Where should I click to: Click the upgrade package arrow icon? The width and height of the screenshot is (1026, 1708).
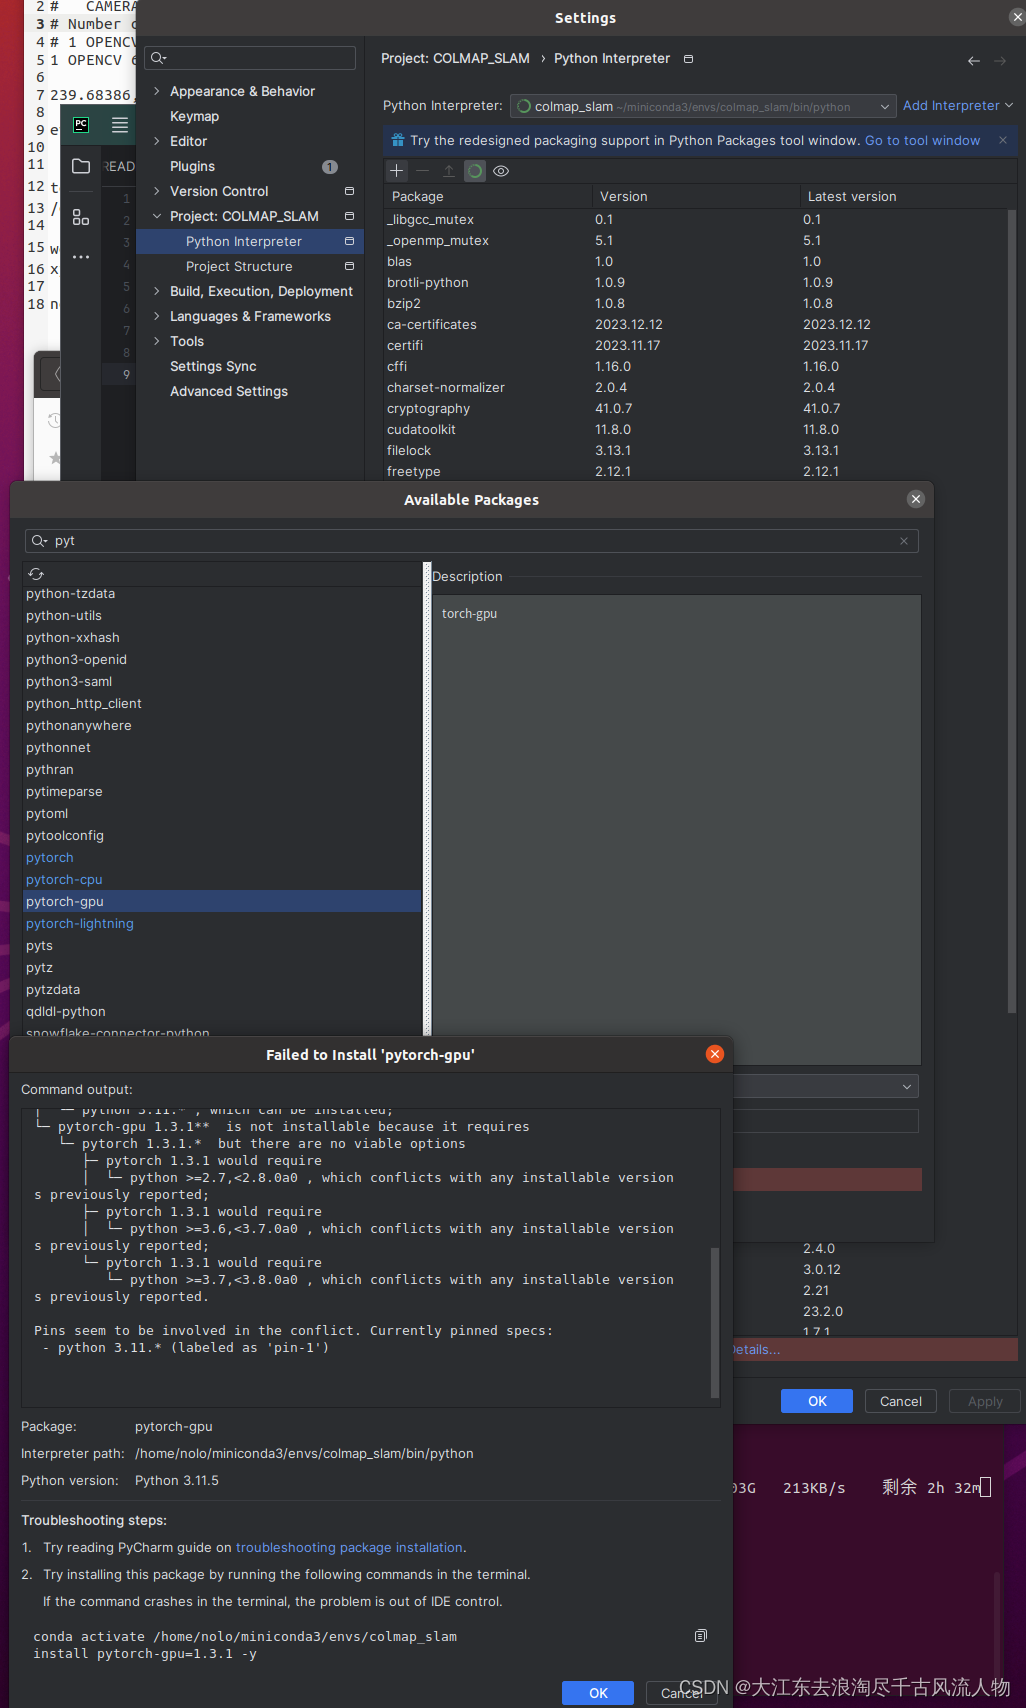click(x=449, y=171)
